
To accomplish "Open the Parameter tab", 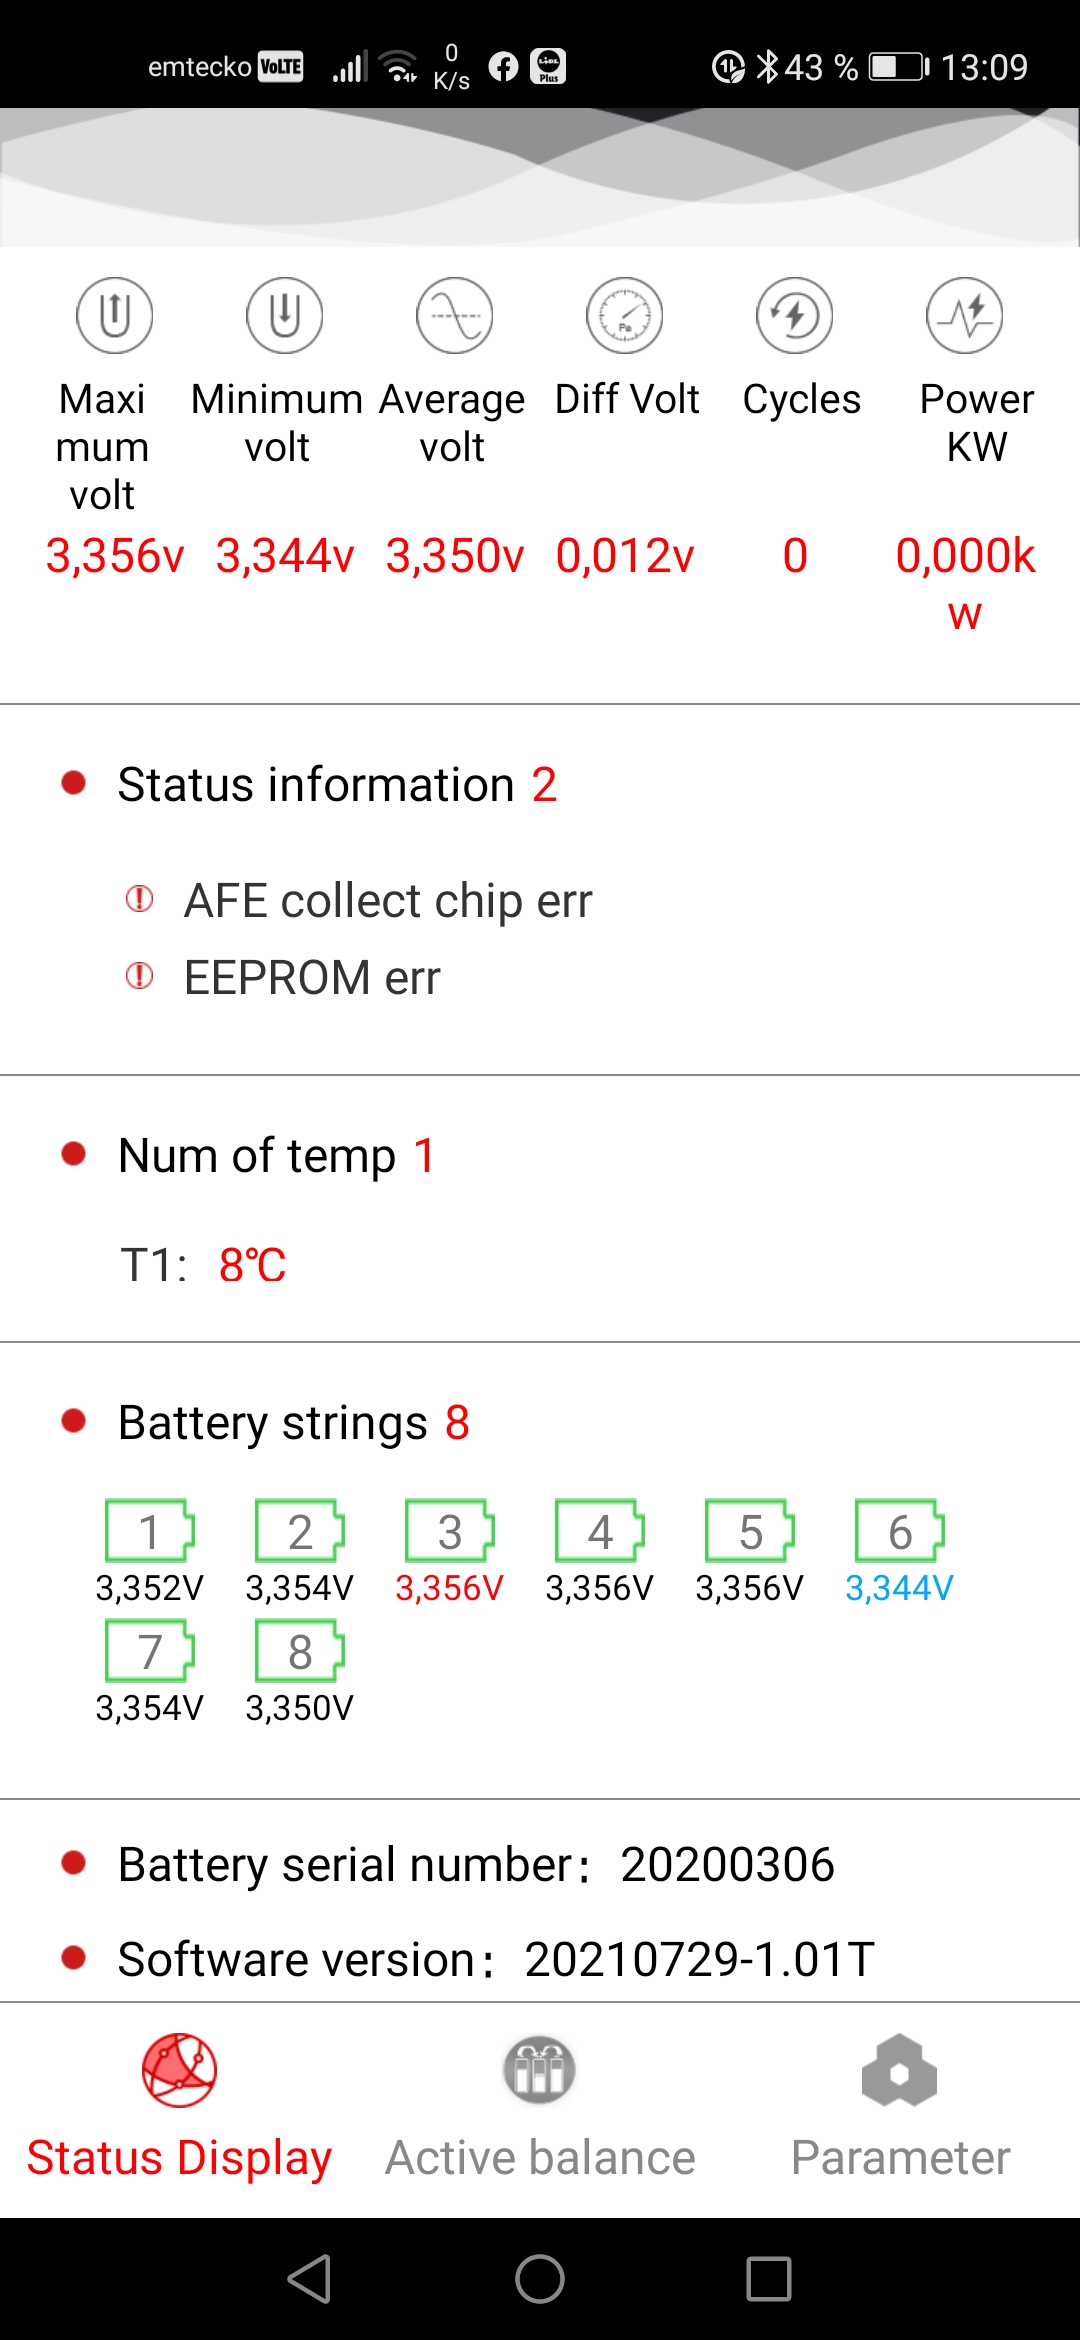I will click(x=900, y=2108).
